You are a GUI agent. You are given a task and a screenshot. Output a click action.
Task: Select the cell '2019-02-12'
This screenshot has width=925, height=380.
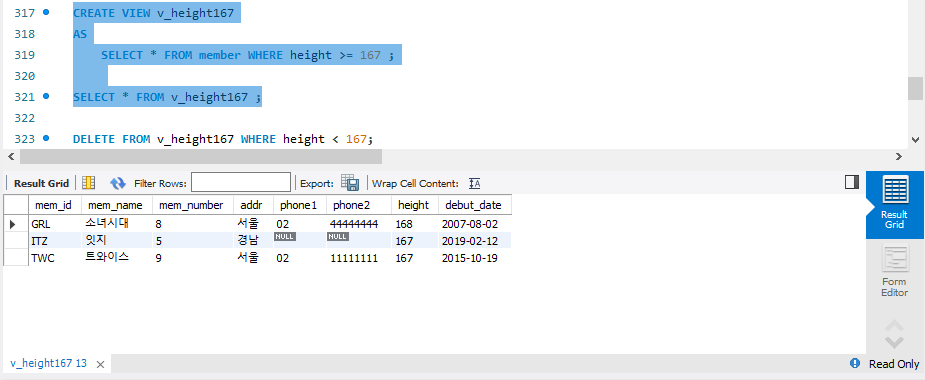pyautogui.click(x=474, y=241)
